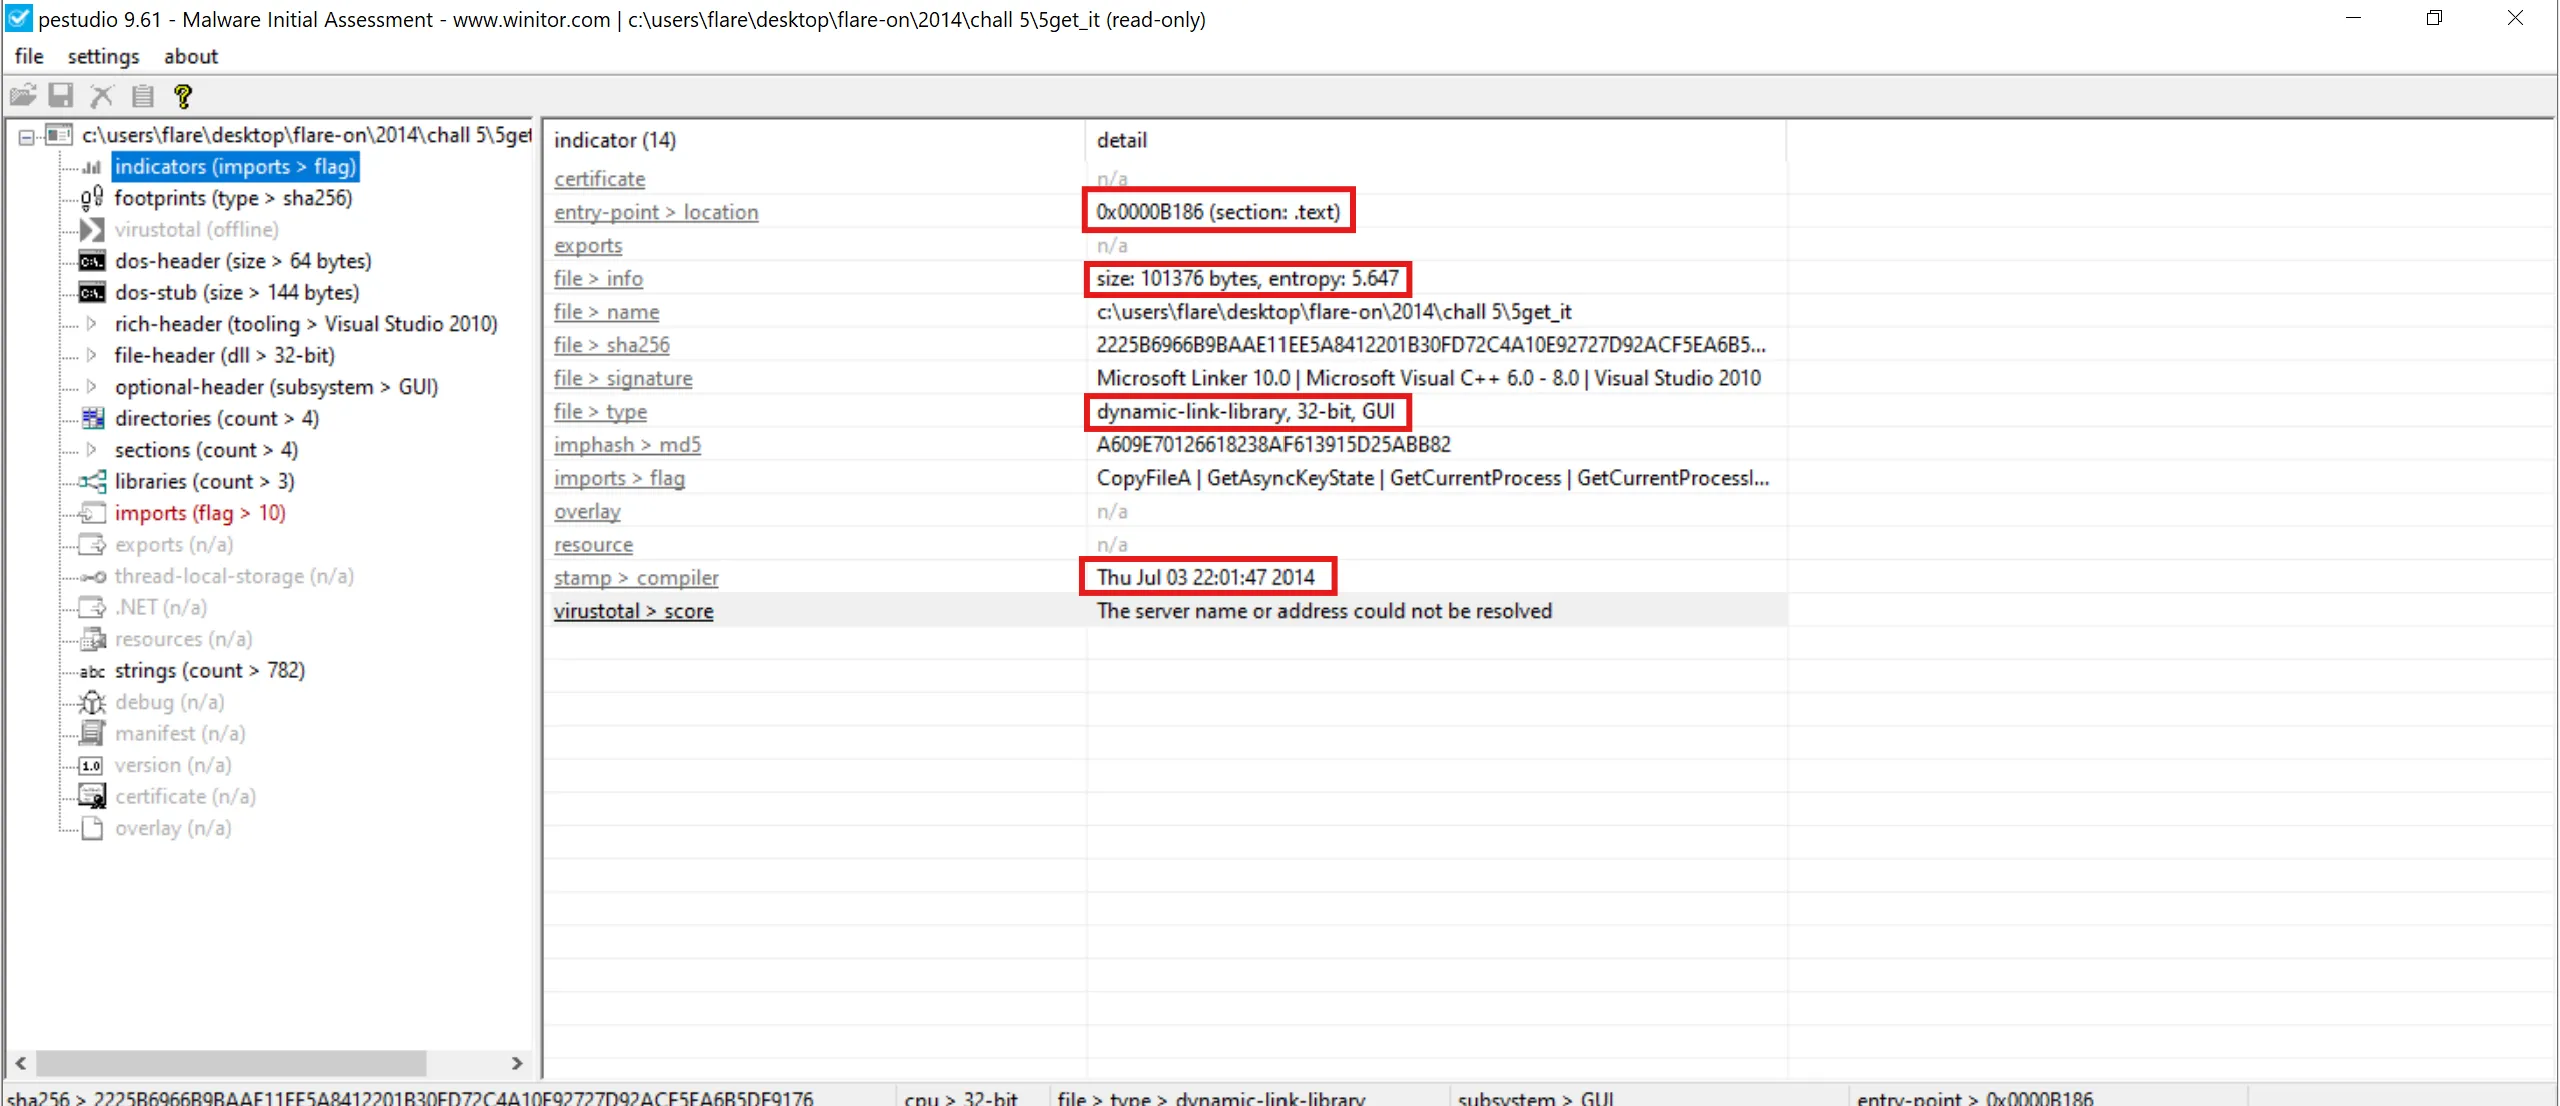Click the indicator (14) column header
Image resolution: width=2560 pixels, height=1106 pixels.
(x=615, y=141)
